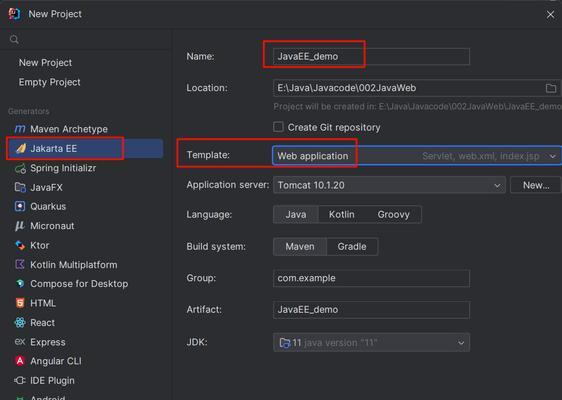Expand Template list via its chevron
This screenshot has width=562, height=400.
(x=552, y=156)
